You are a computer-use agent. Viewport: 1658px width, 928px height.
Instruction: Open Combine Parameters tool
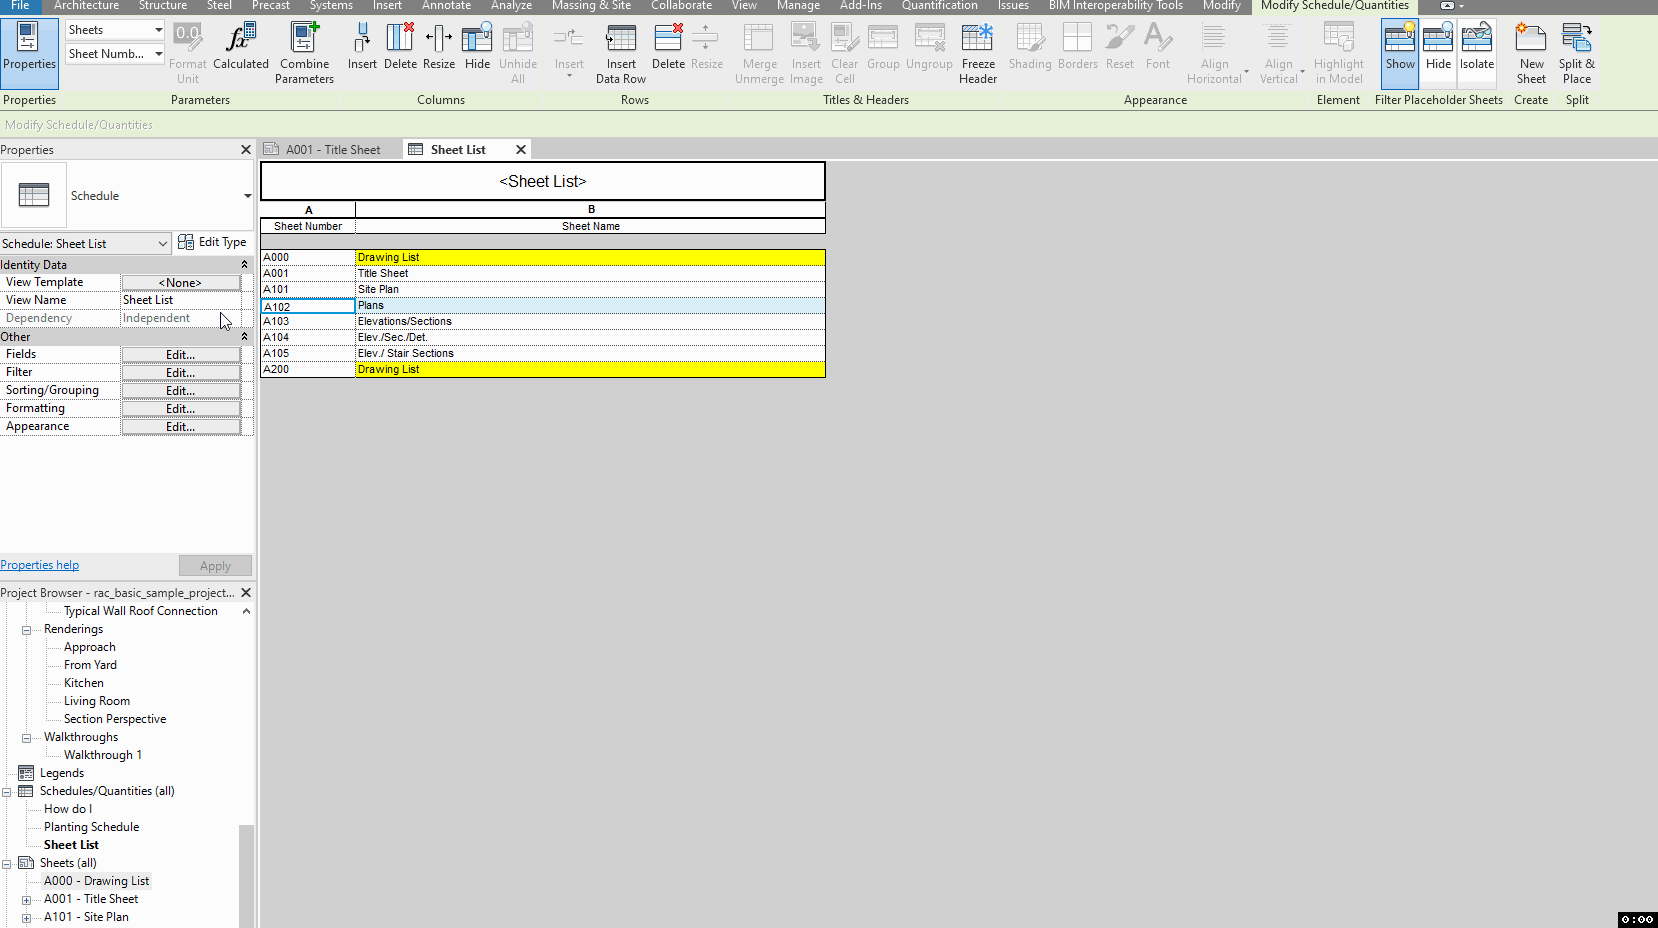point(304,54)
